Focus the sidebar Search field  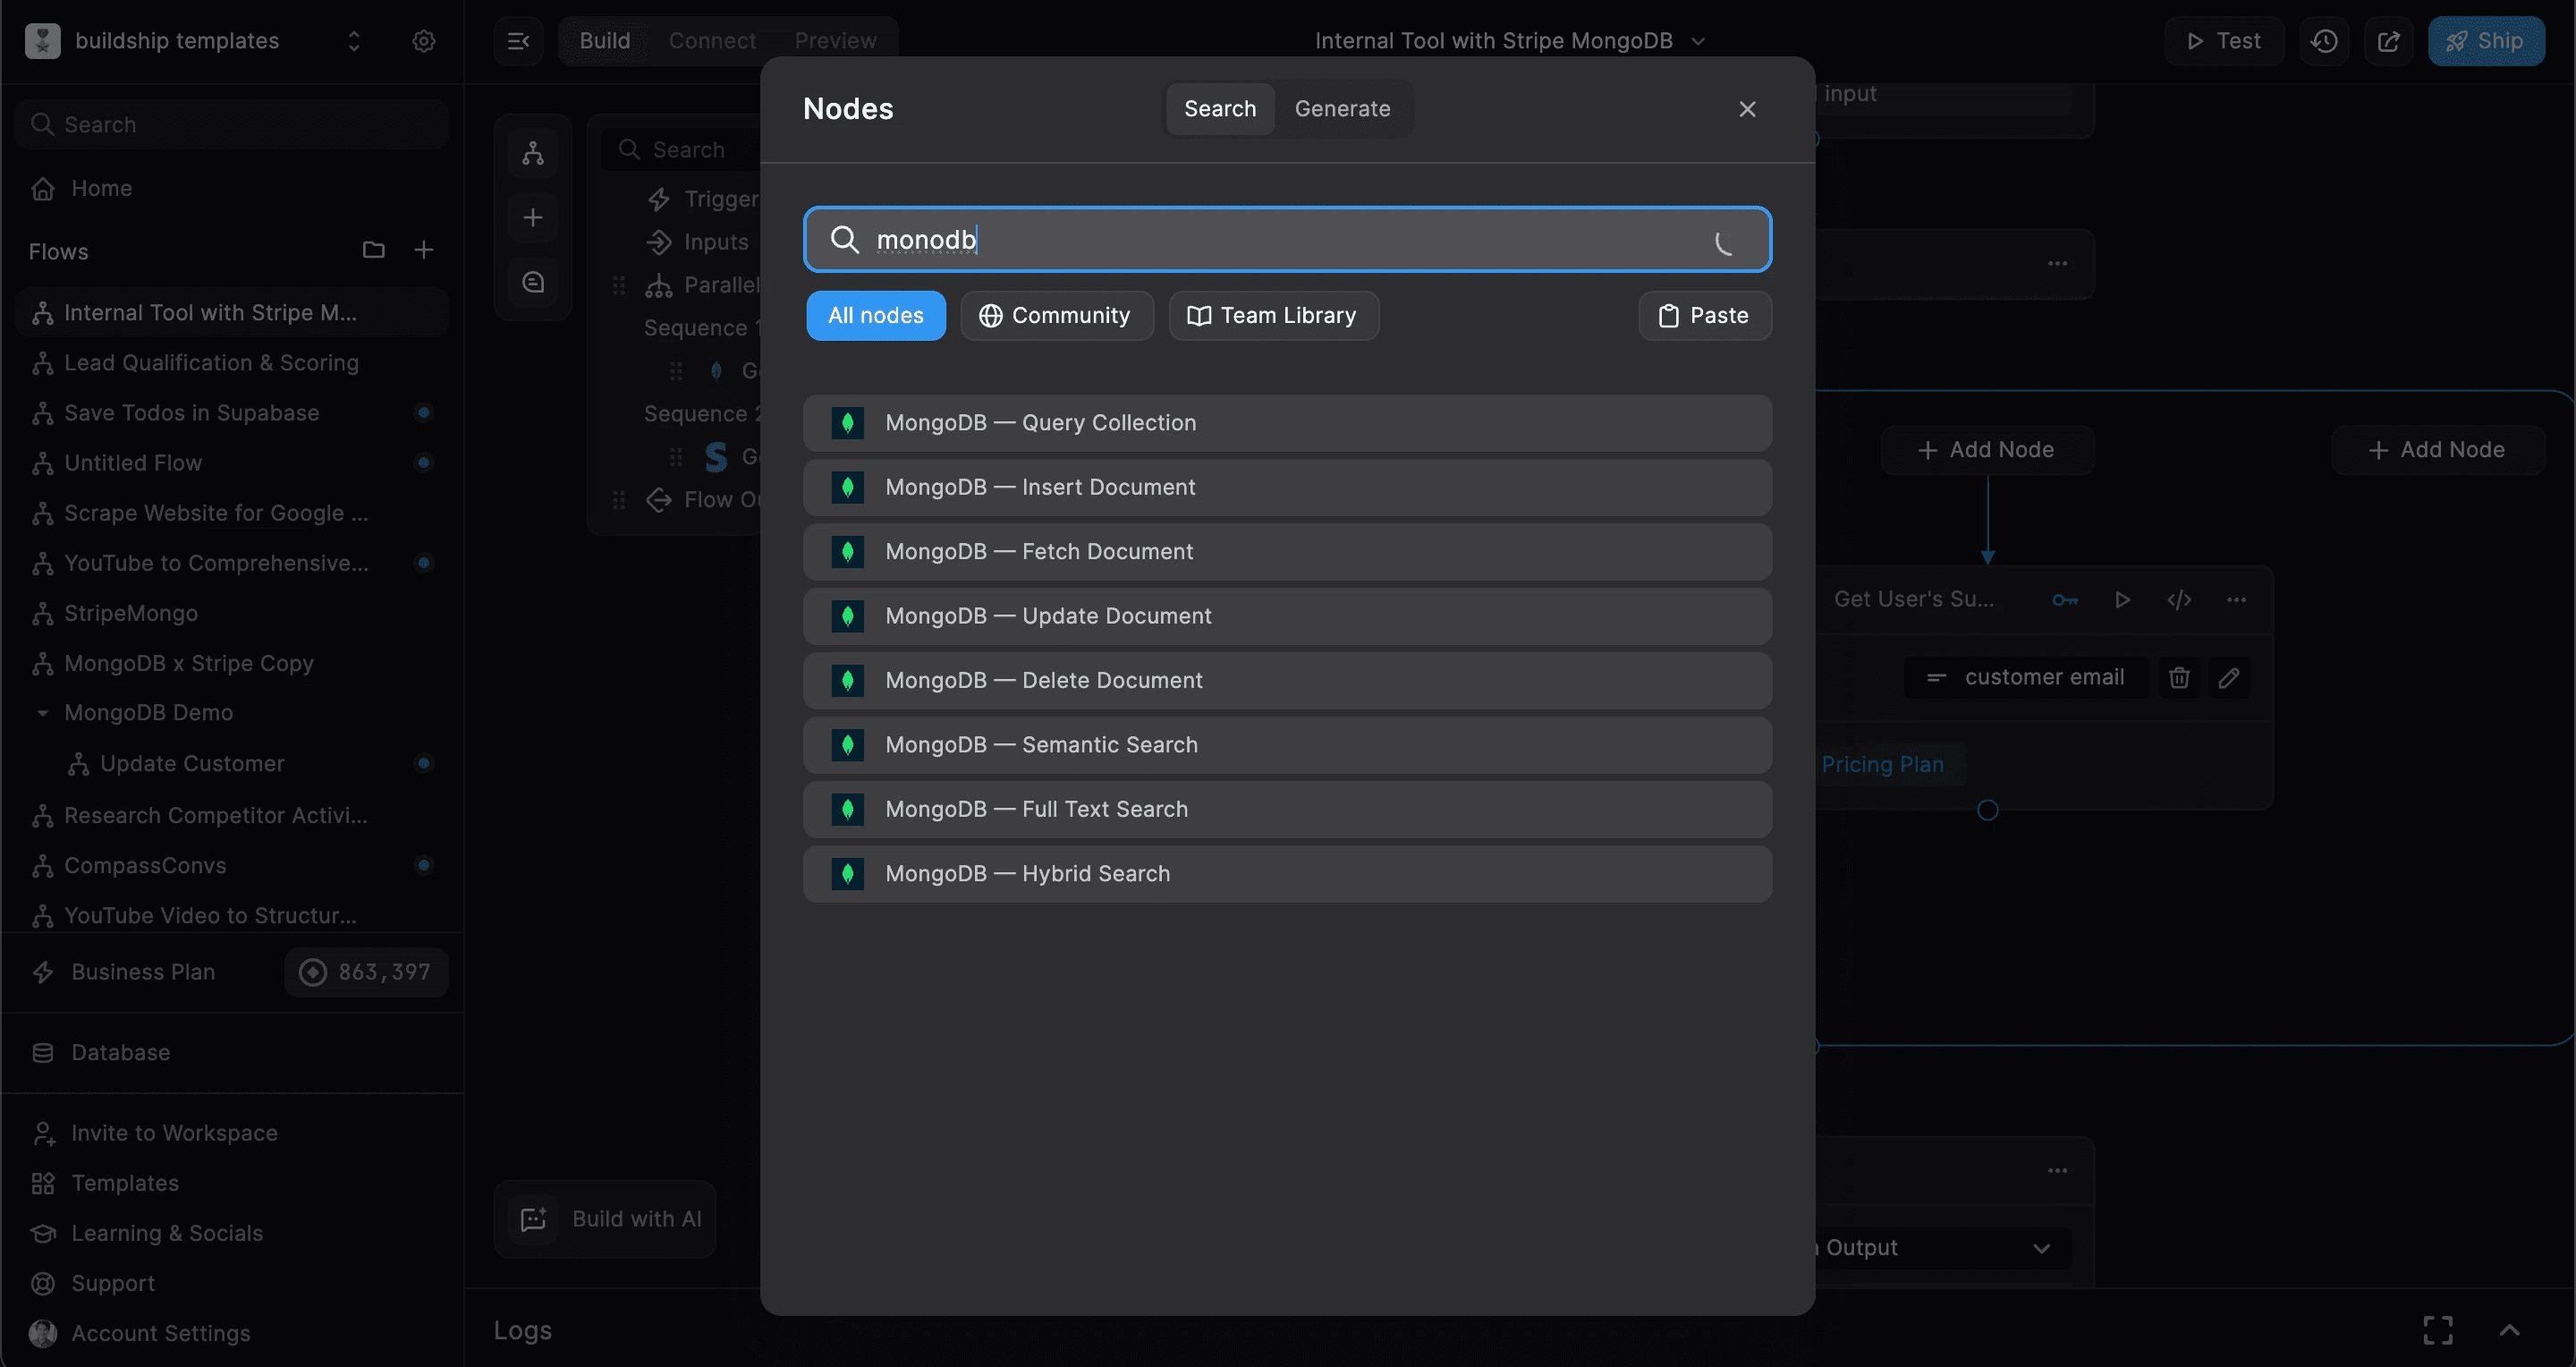(x=232, y=125)
